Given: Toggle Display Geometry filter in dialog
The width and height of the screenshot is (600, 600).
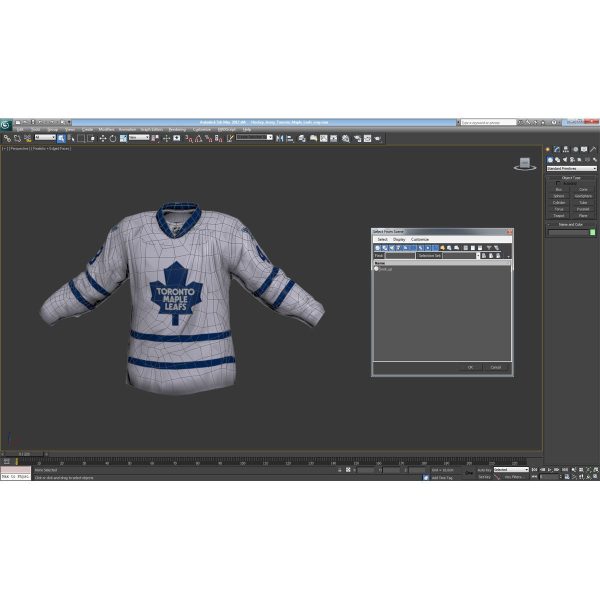Looking at the screenshot, I should tap(378, 248).
